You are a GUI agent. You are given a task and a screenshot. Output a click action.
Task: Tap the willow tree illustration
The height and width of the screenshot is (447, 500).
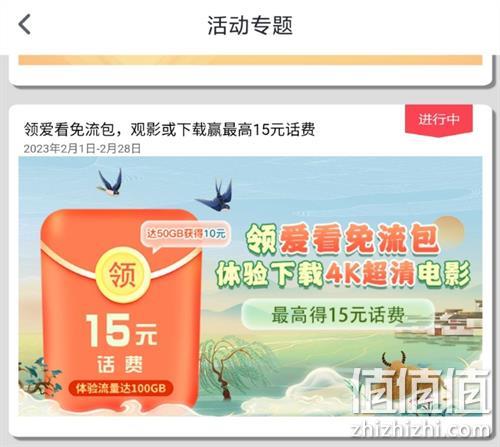pos(231,368)
